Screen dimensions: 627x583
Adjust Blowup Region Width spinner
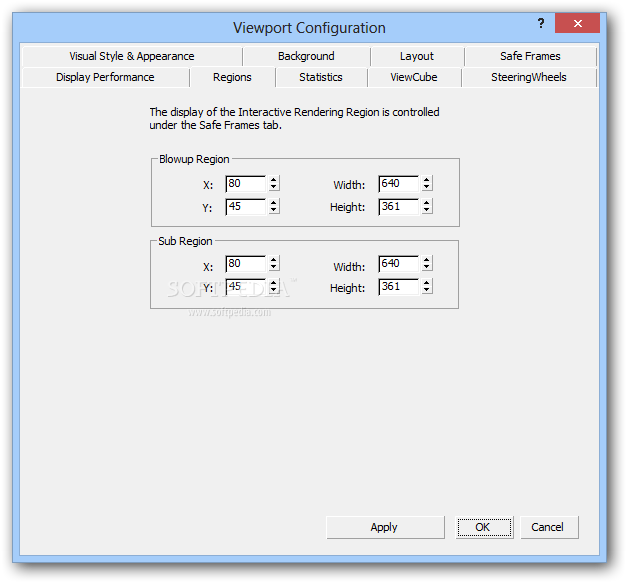(427, 184)
